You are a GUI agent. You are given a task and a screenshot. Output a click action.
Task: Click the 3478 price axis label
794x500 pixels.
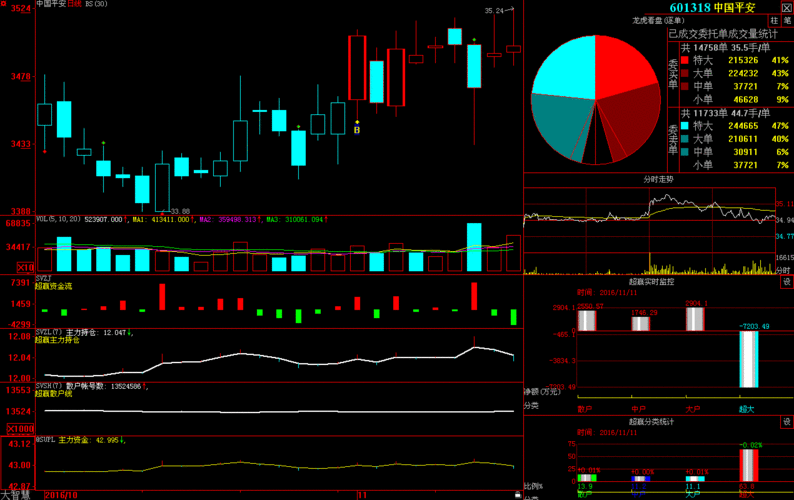coord(21,77)
